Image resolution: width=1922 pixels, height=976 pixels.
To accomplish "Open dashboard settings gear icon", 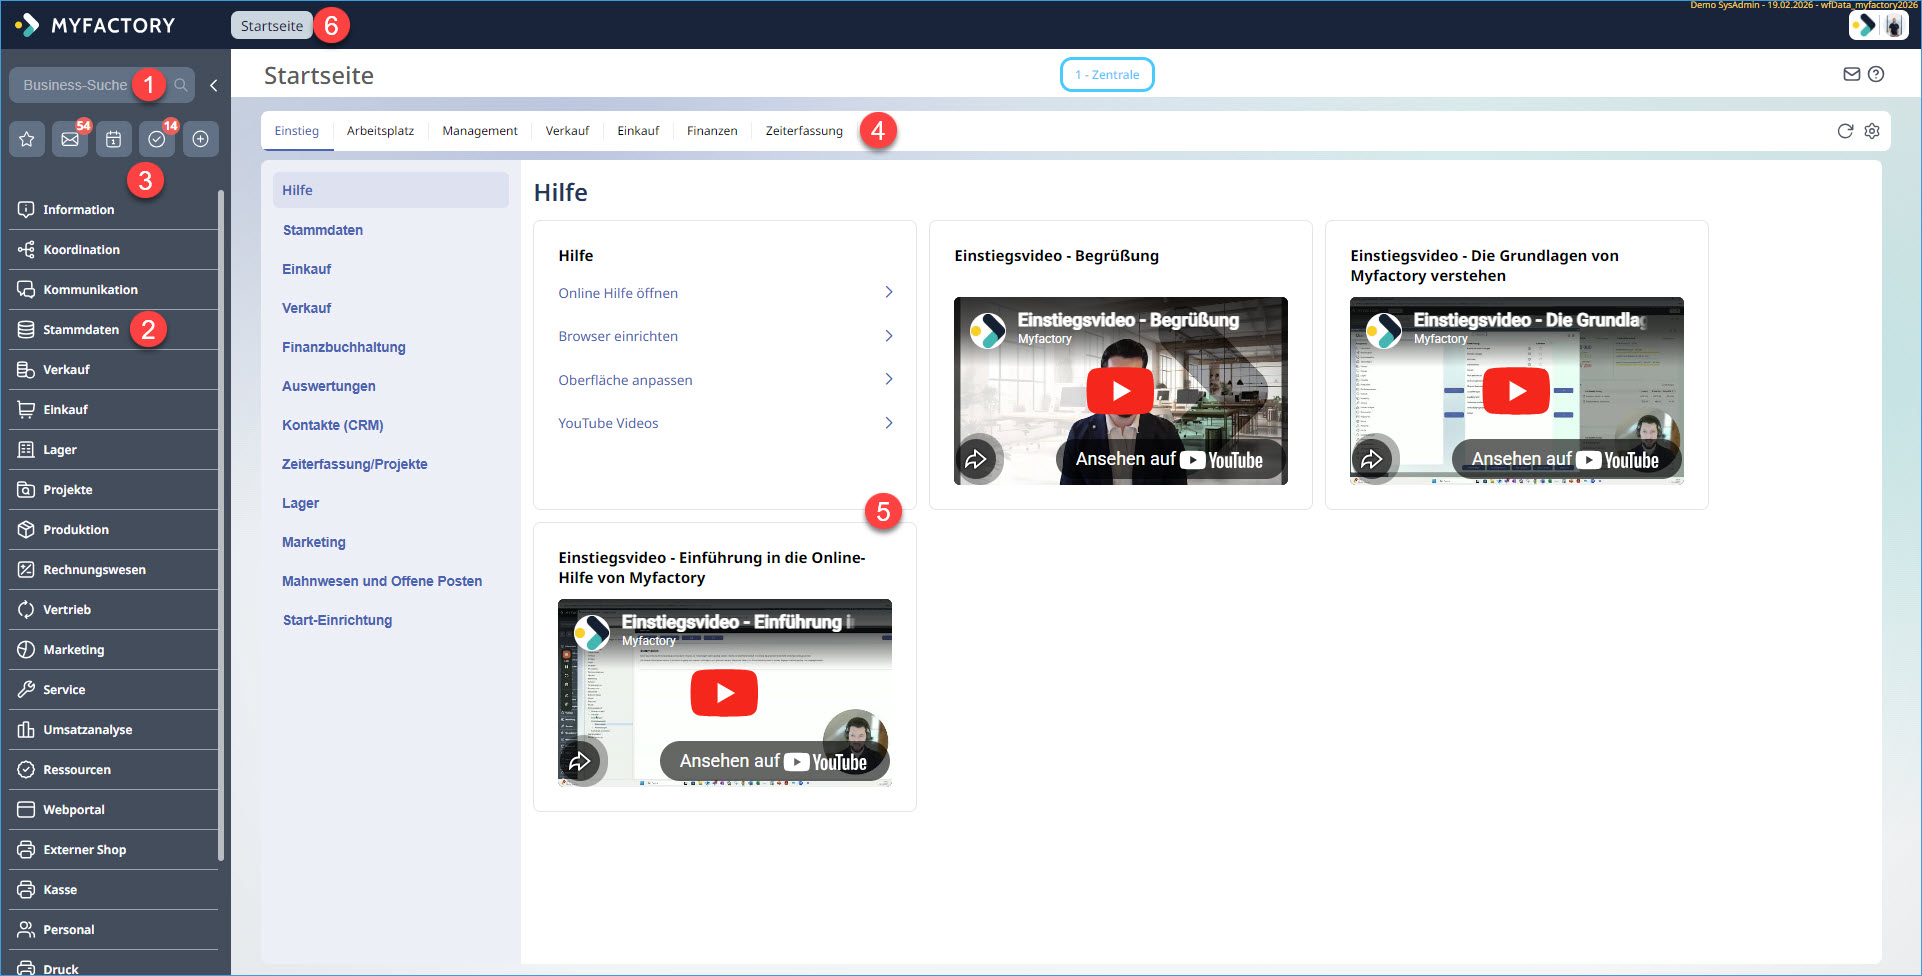I will pos(1872,131).
